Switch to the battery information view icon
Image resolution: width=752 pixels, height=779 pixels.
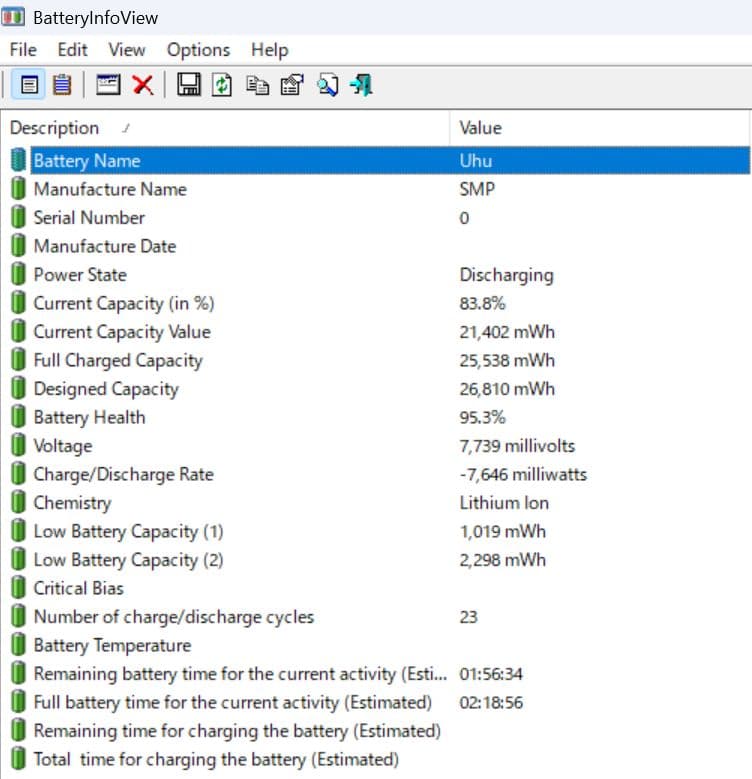[x=30, y=86]
